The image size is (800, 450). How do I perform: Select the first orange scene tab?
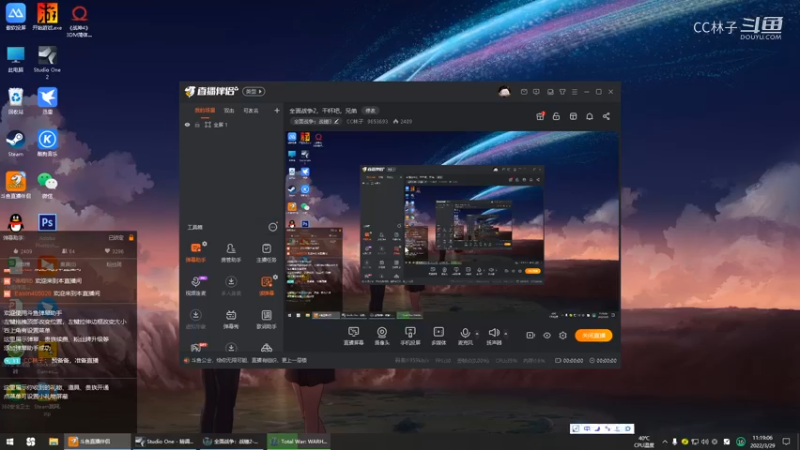(205, 110)
